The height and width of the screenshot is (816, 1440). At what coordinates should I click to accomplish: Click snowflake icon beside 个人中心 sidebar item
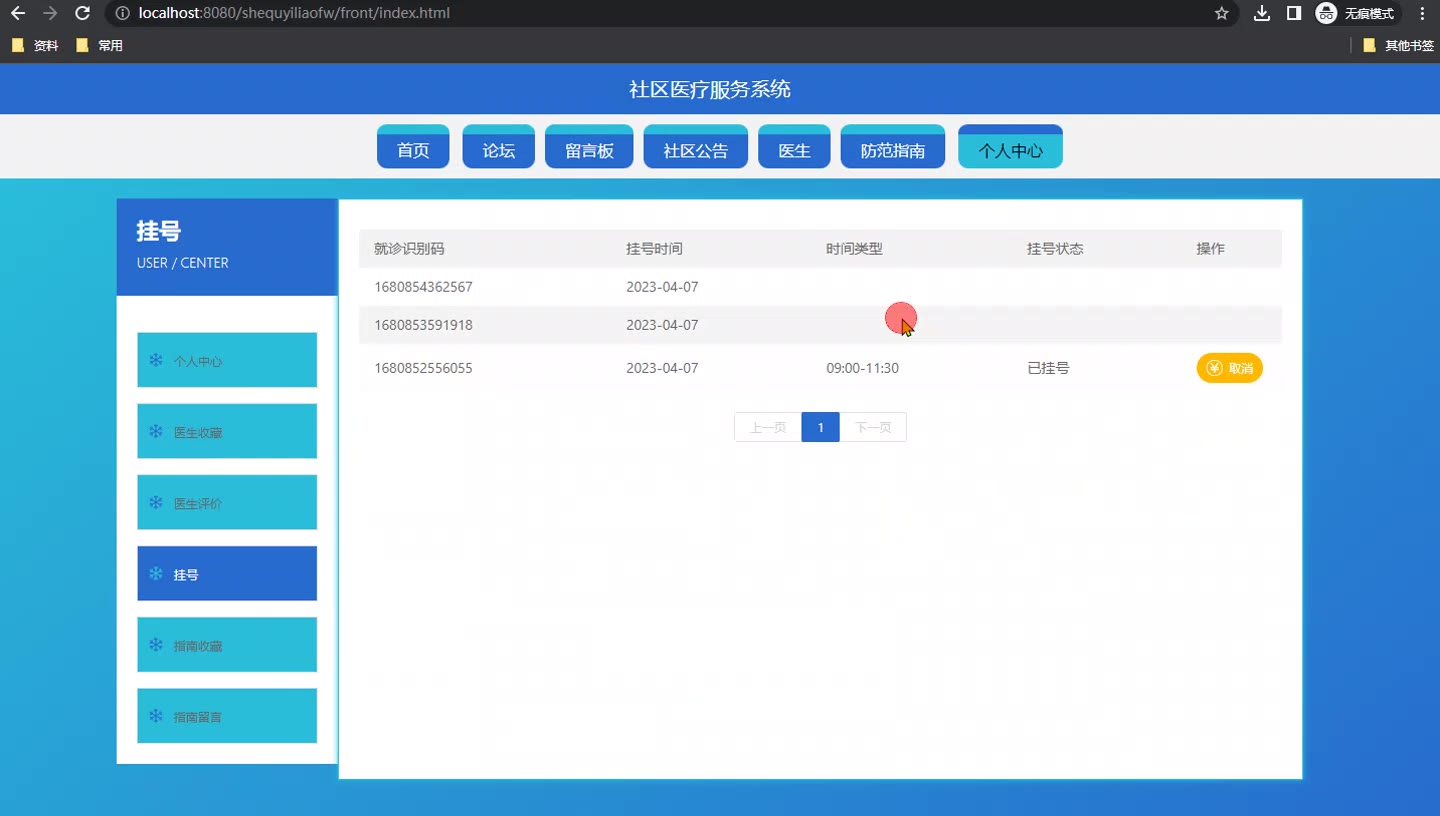155,360
